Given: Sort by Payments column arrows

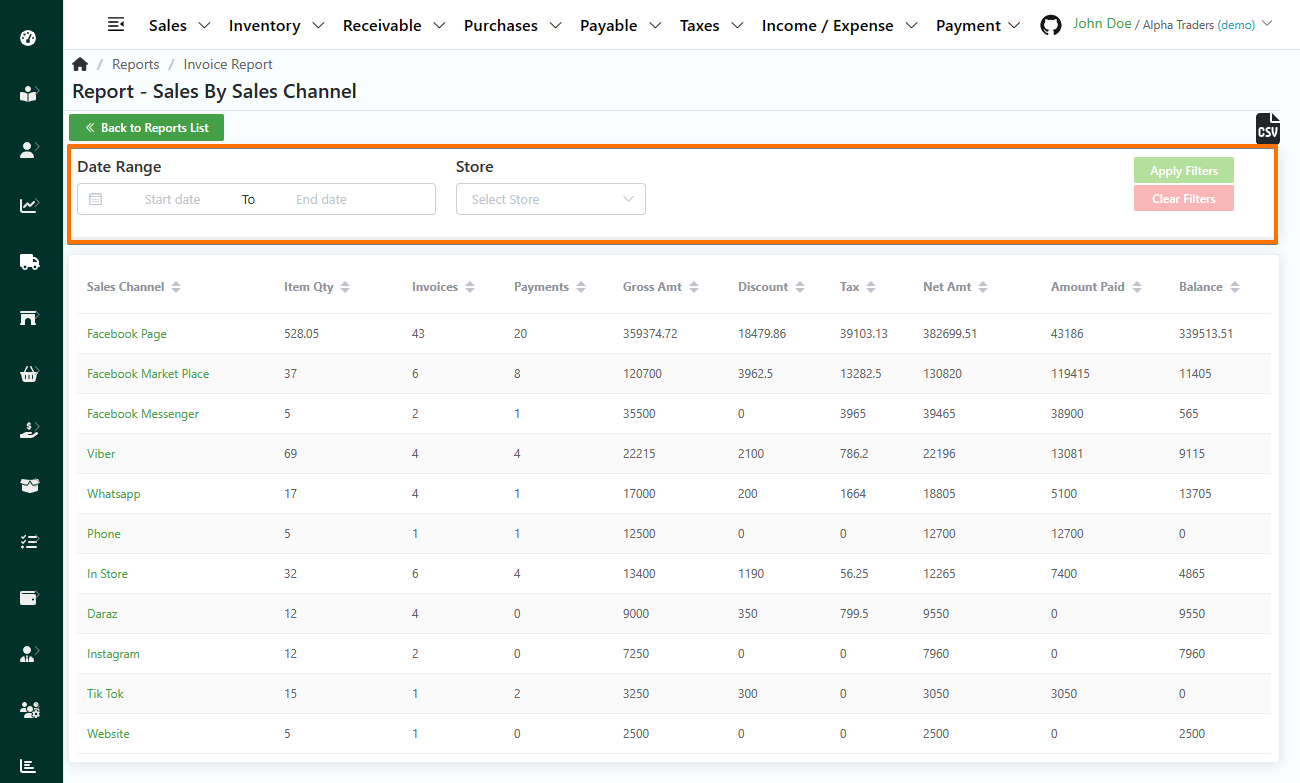Looking at the screenshot, I should click(580, 287).
